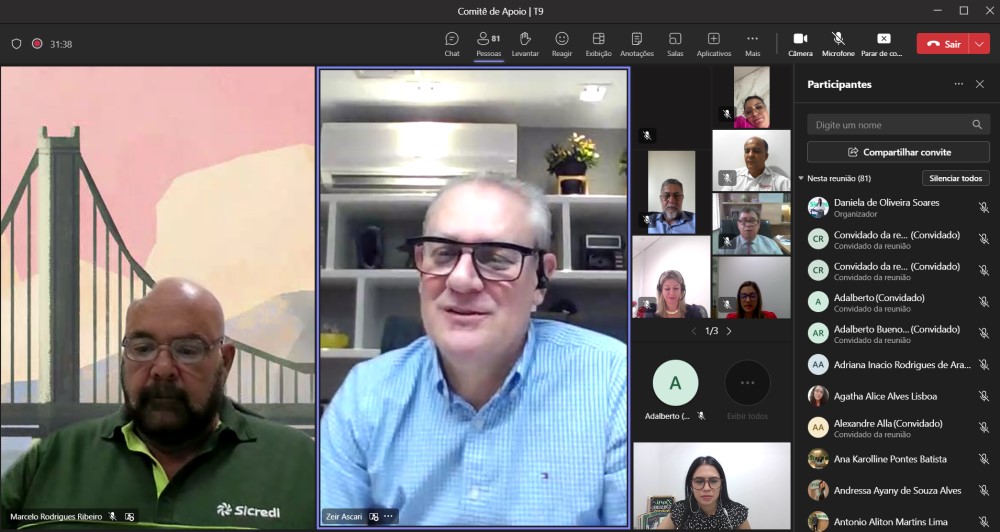Image resolution: width=1000 pixels, height=532 pixels.
Task: Open the Aplicativos apps menu
Action: (713, 43)
